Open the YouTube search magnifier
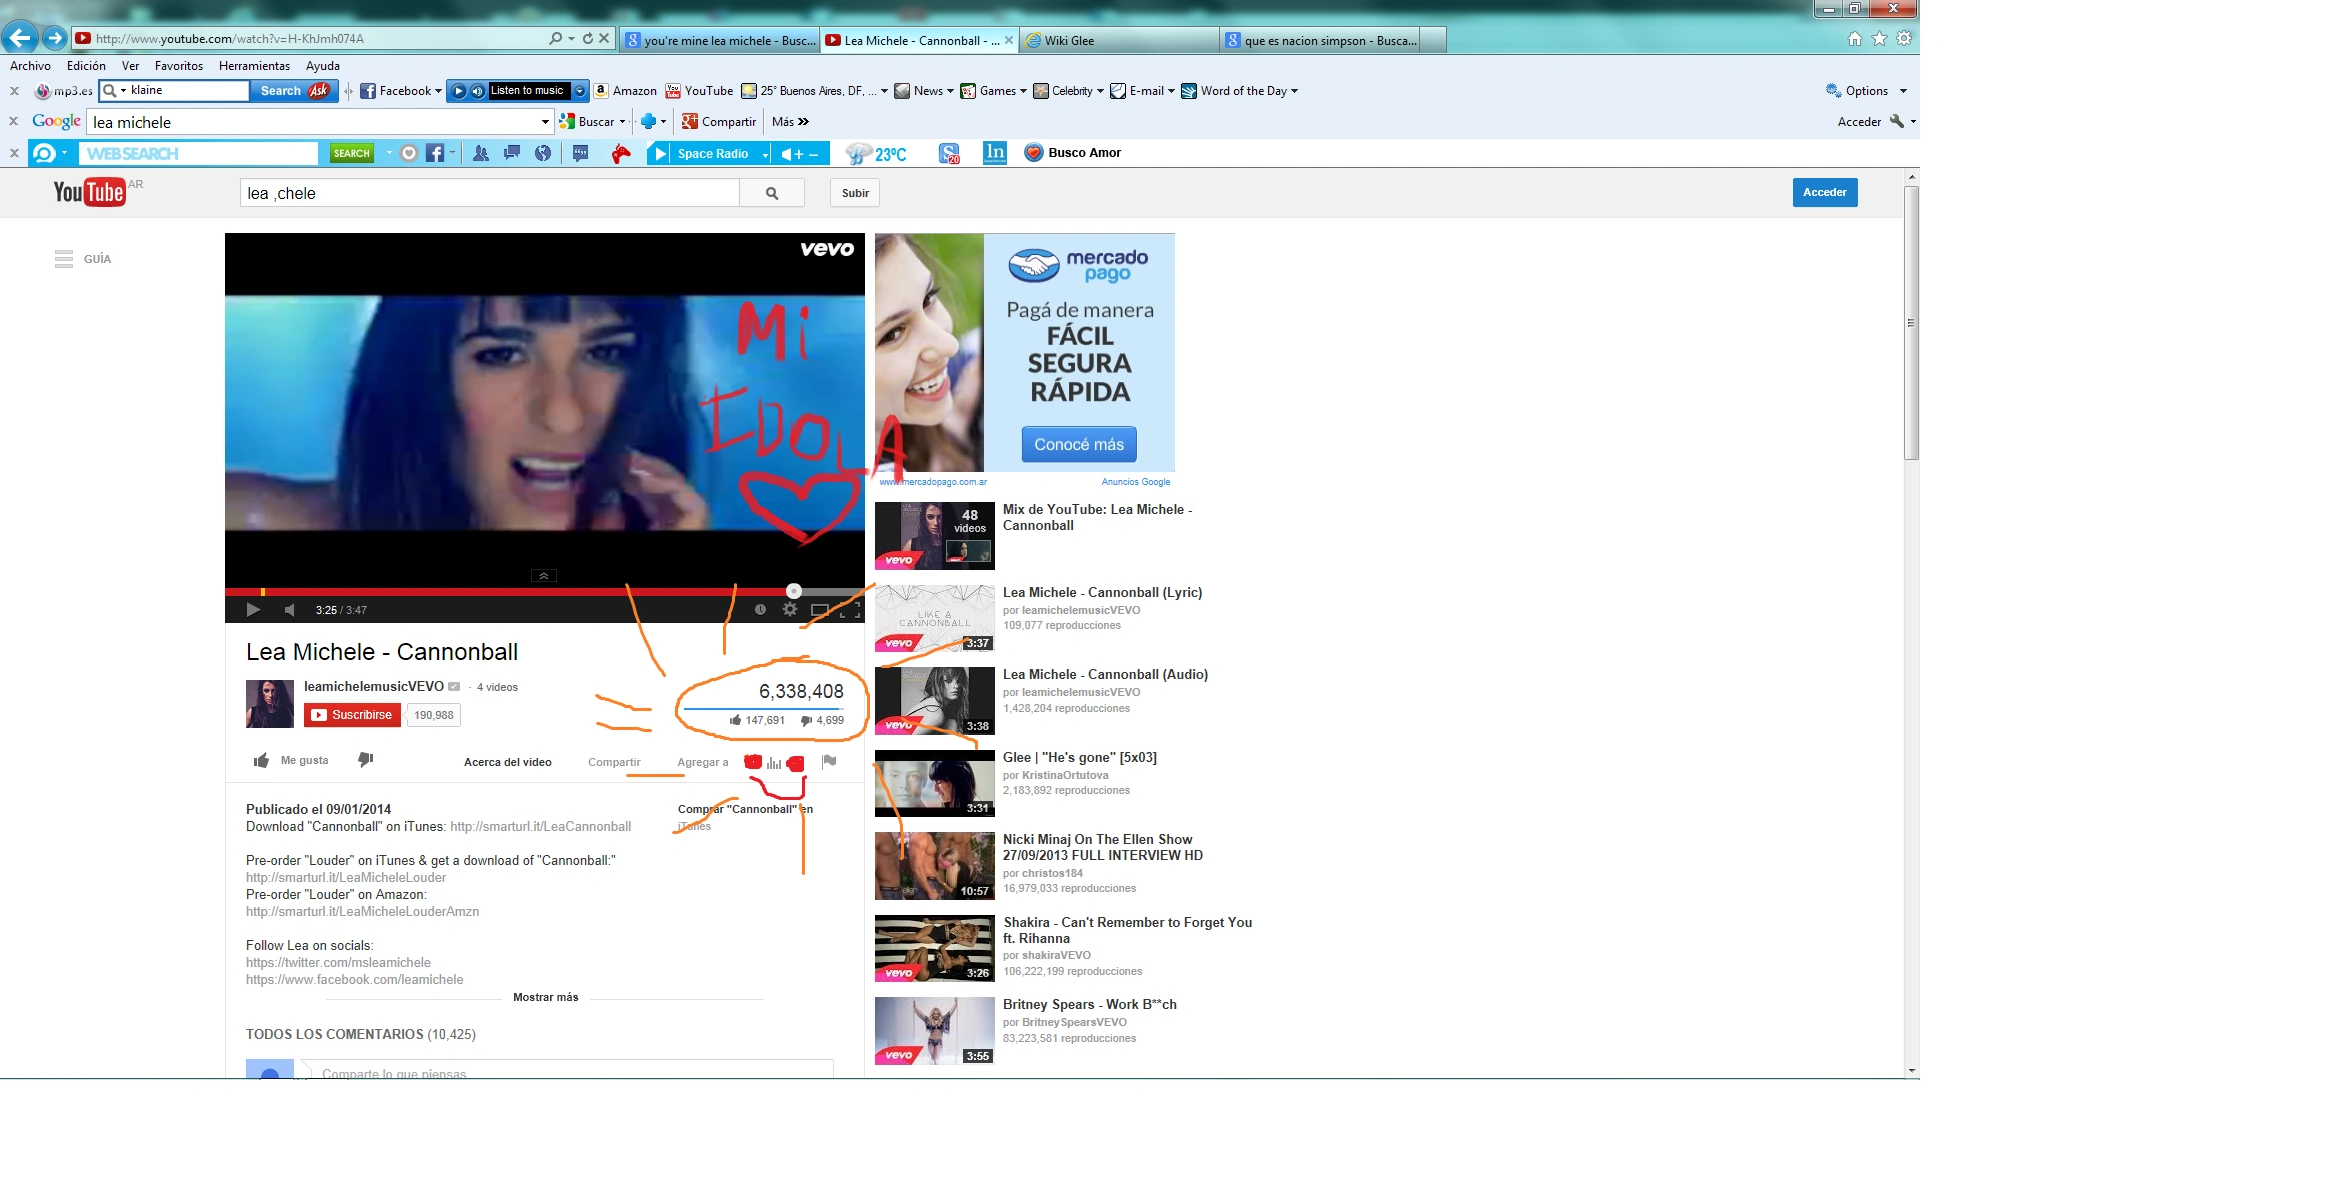Image resolution: width=2340 pixels, height=1184 pixels. pos(771,192)
